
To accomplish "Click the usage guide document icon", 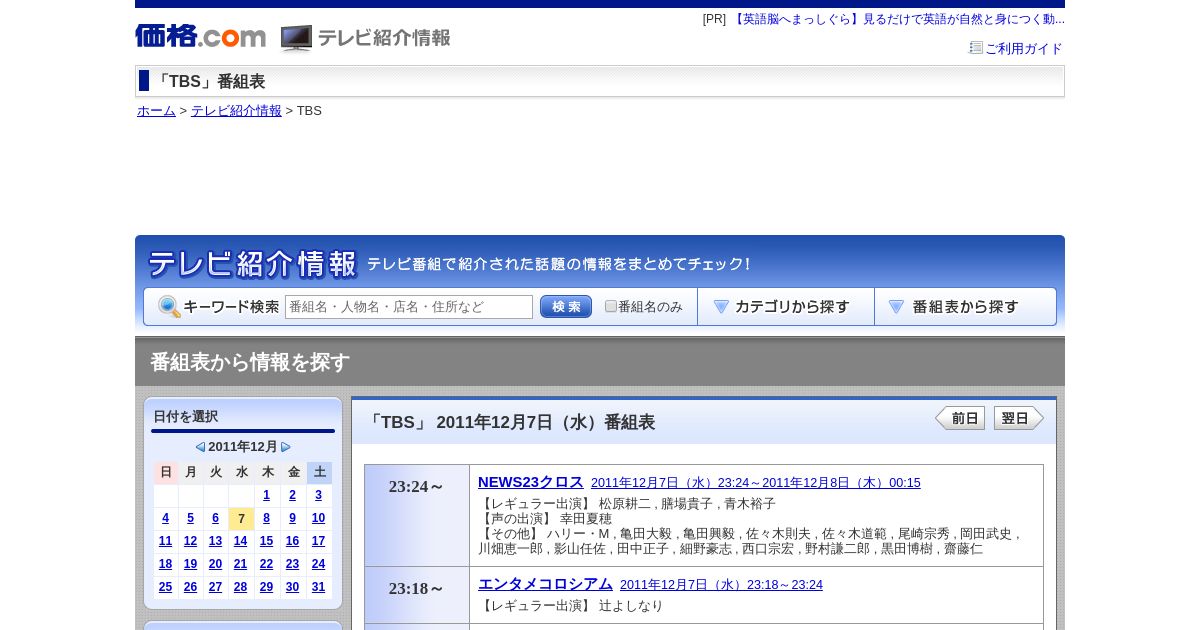I will (x=976, y=47).
